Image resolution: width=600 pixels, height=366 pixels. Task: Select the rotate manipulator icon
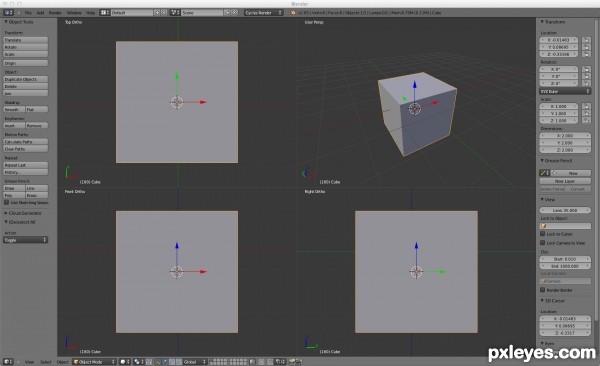pyautogui.click(x=172, y=361)
